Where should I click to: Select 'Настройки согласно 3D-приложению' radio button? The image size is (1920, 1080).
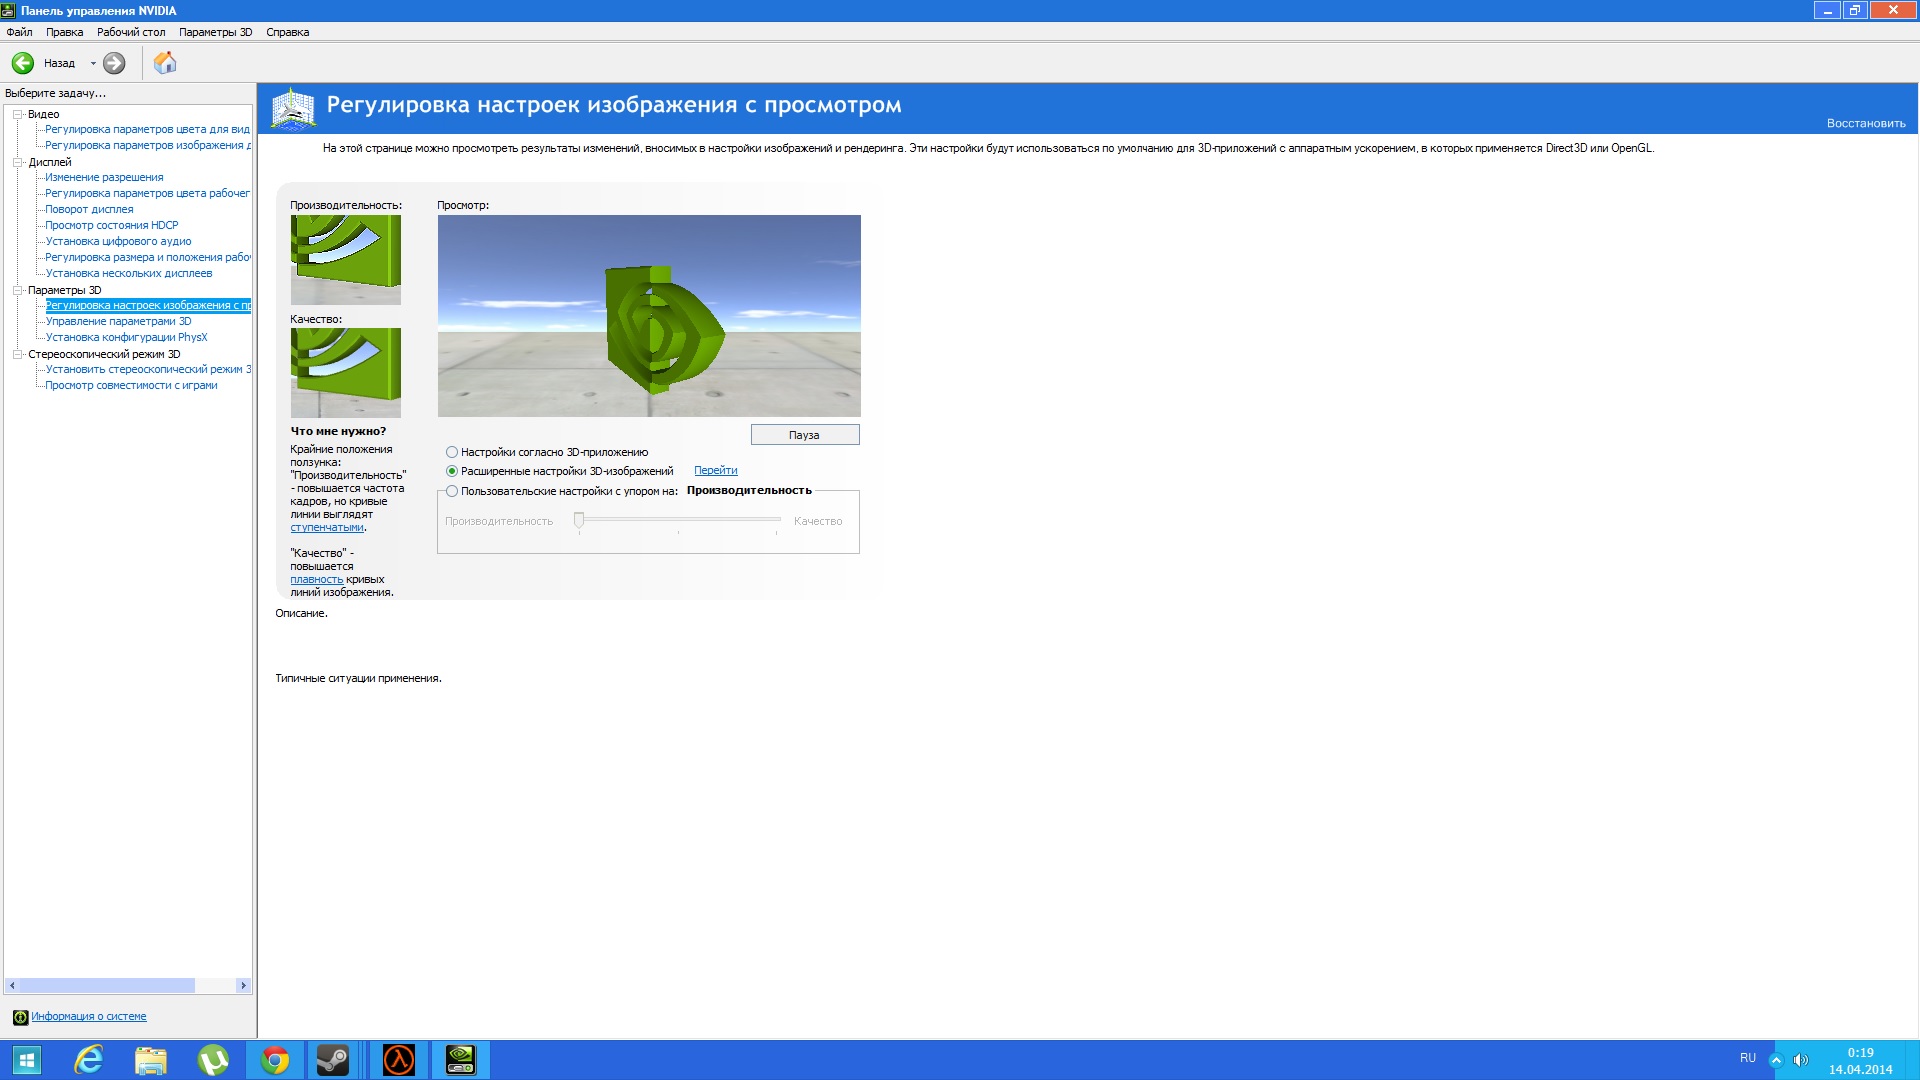coord(452,452)
